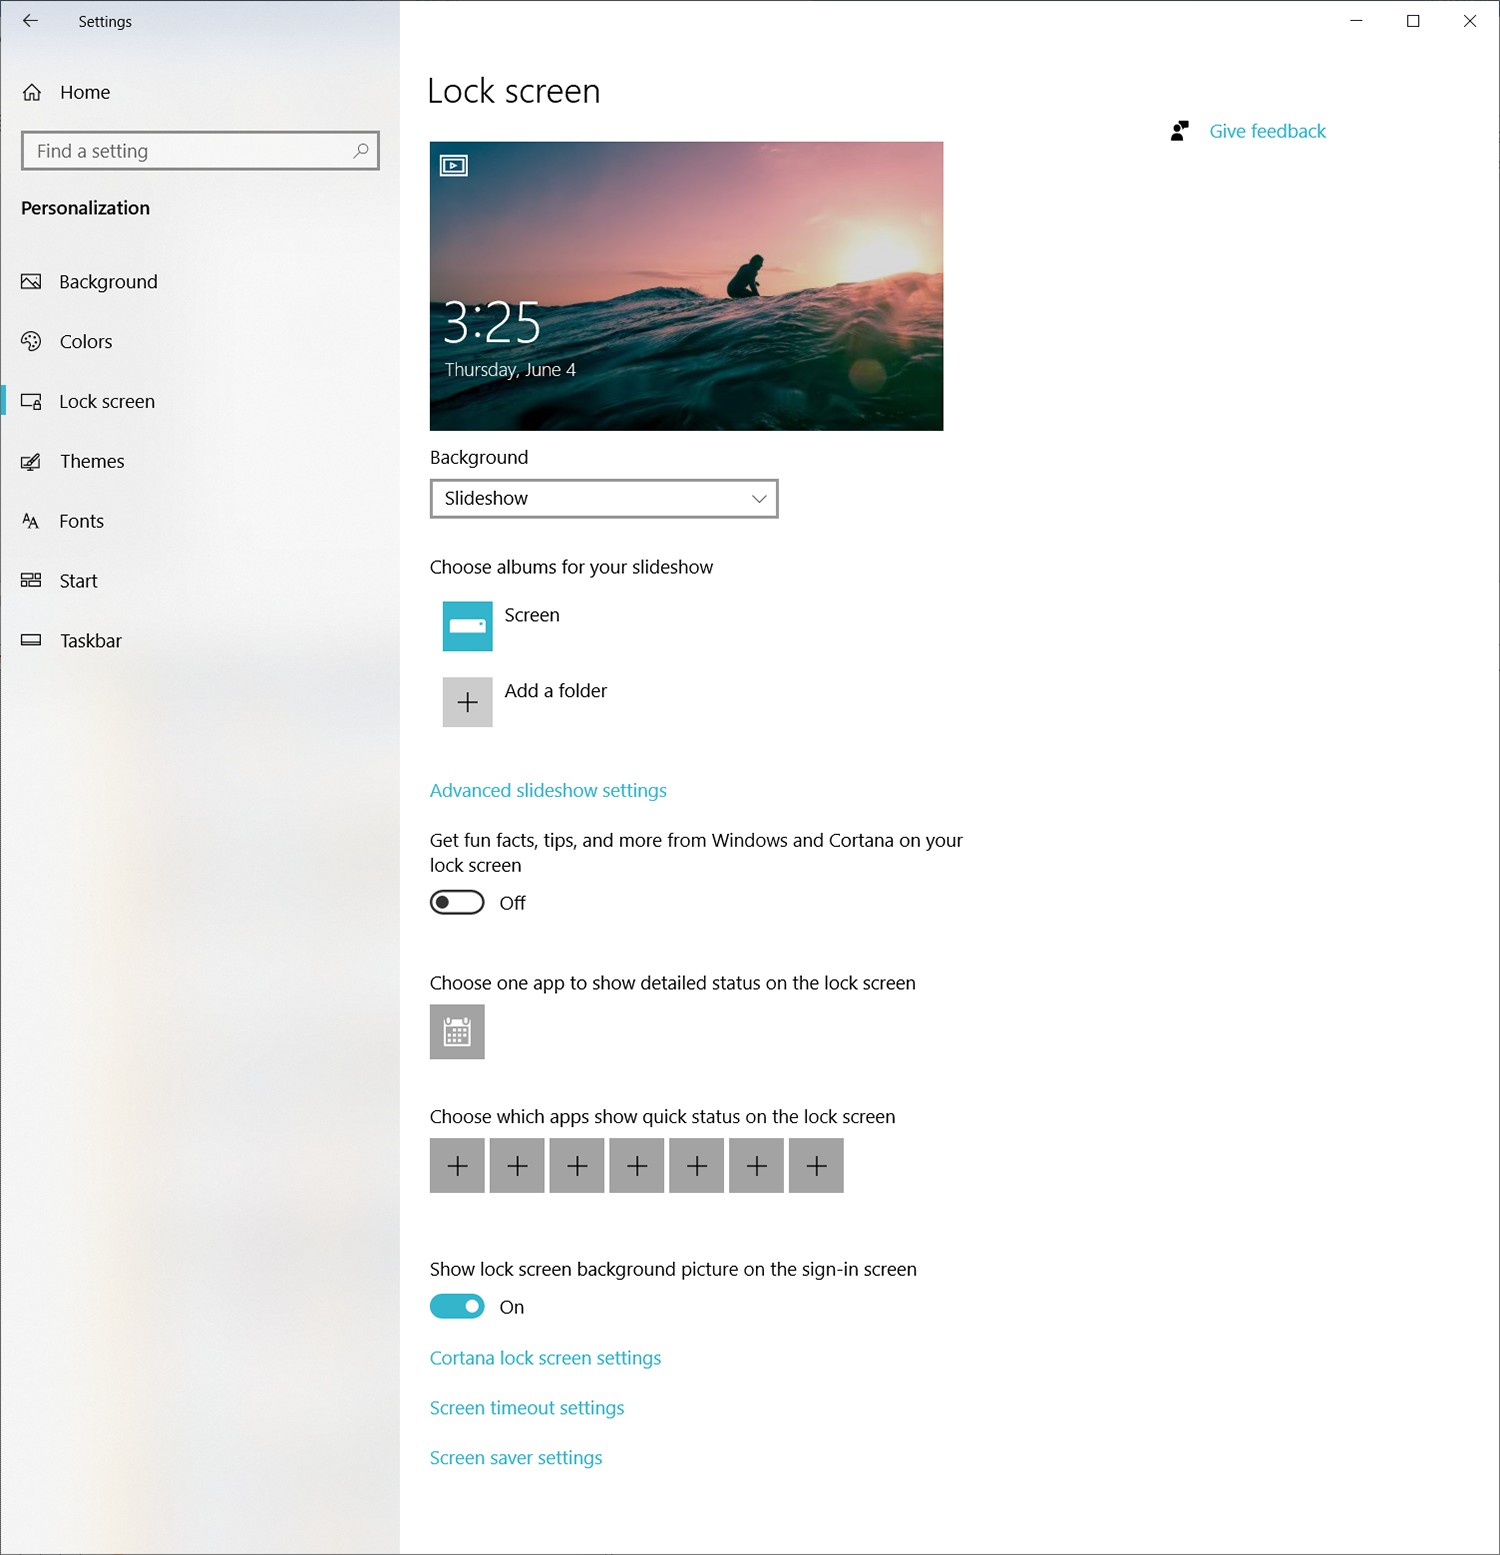The width and height of the screenshot is (1500, 1555).
Task: Select the Start tiles icon
Action: [x=31, y=580]
